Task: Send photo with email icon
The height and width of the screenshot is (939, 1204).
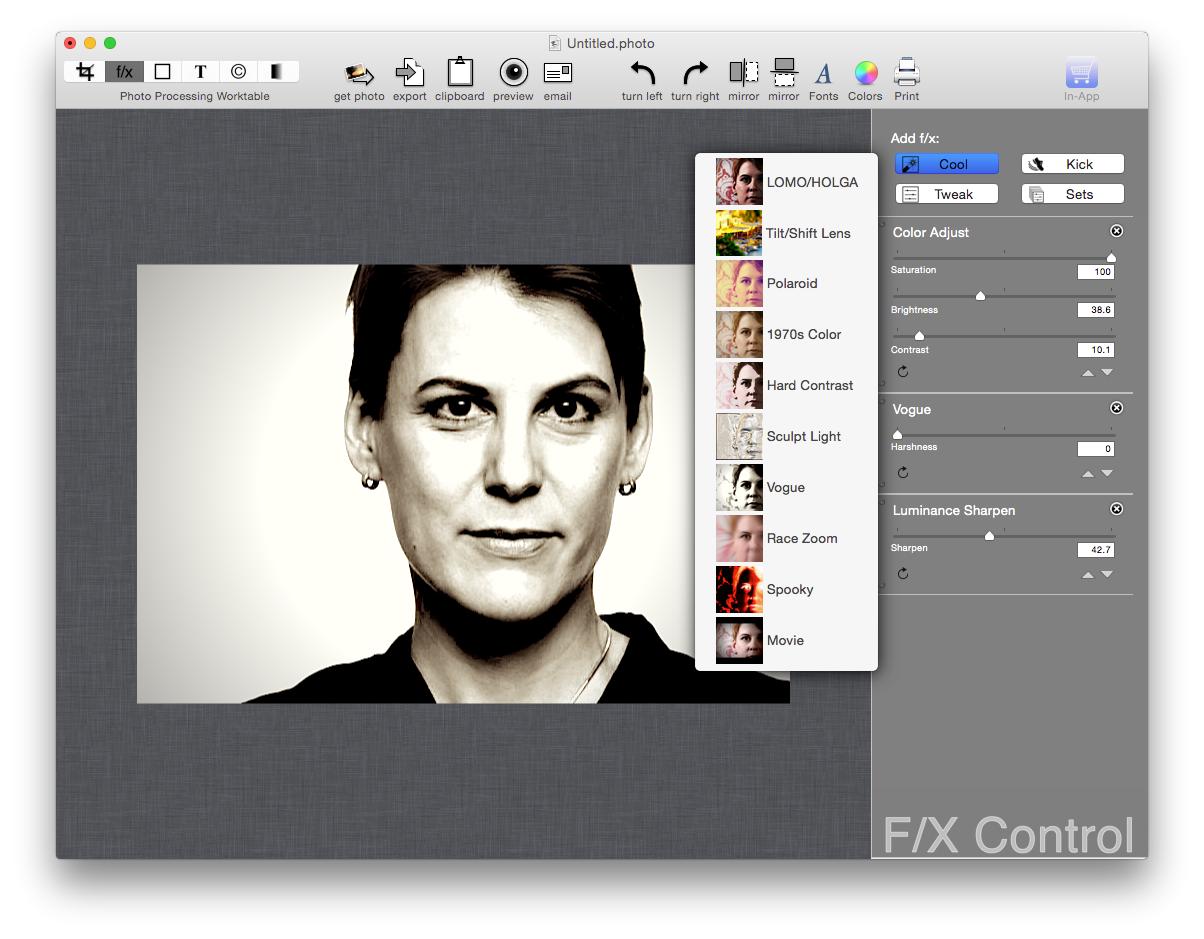Action: pyautogui.click(x=558, y=73)
